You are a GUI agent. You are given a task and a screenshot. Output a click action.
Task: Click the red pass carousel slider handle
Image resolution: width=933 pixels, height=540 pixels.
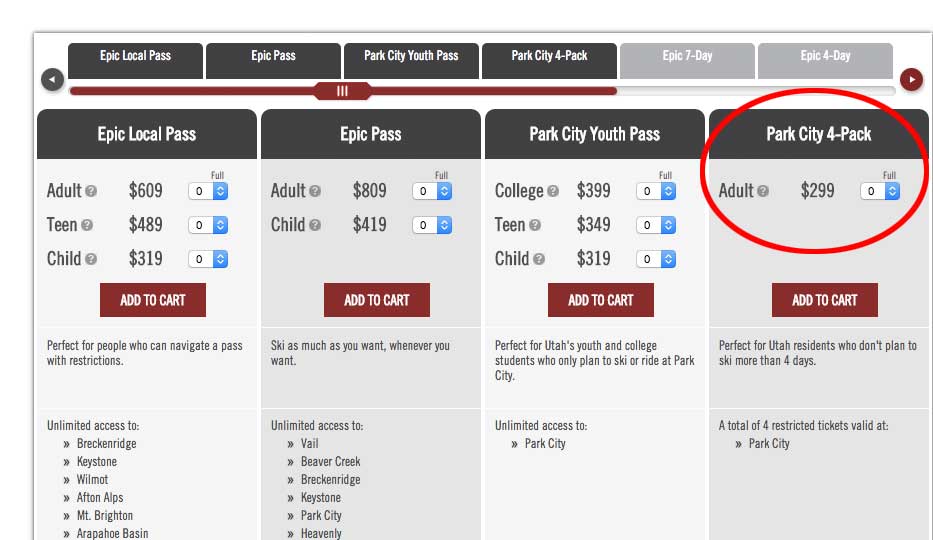point(342,91)
